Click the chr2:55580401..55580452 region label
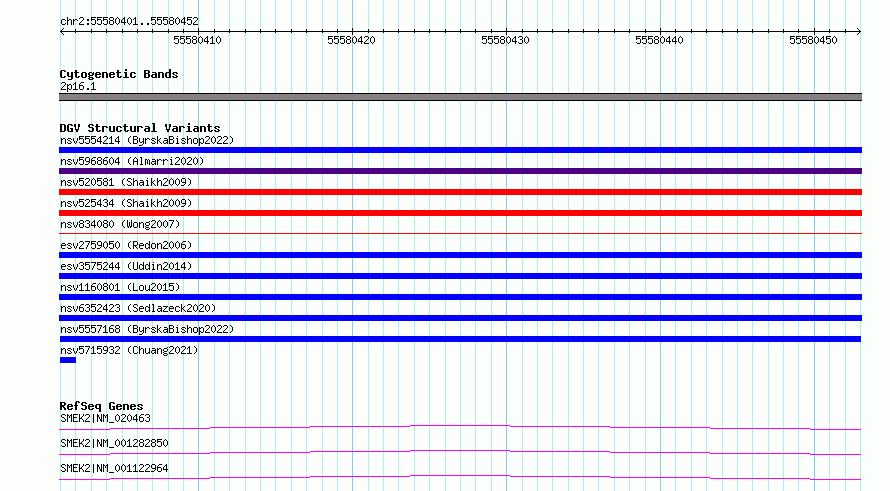This screenshot has height=491, width=890. coord(129,21)
